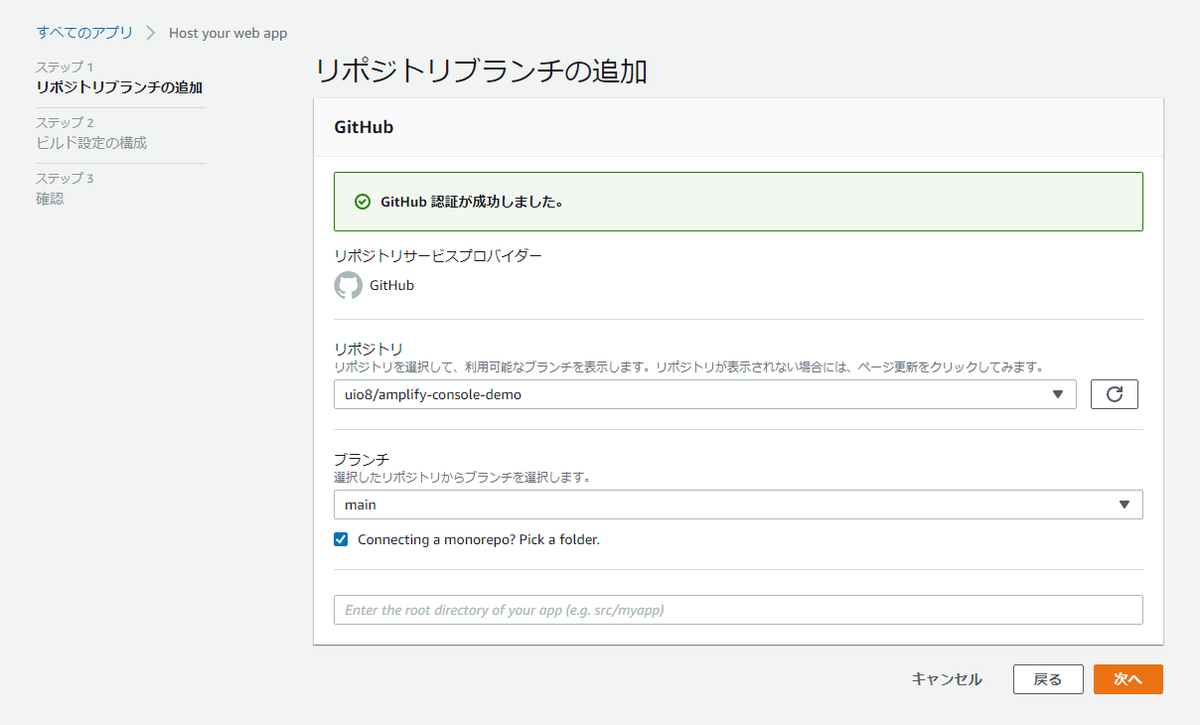Screen dimensions: 1200x725
Task: Select step 2 ビルド設定の構成 in sidebar
Action: [92, 143]
